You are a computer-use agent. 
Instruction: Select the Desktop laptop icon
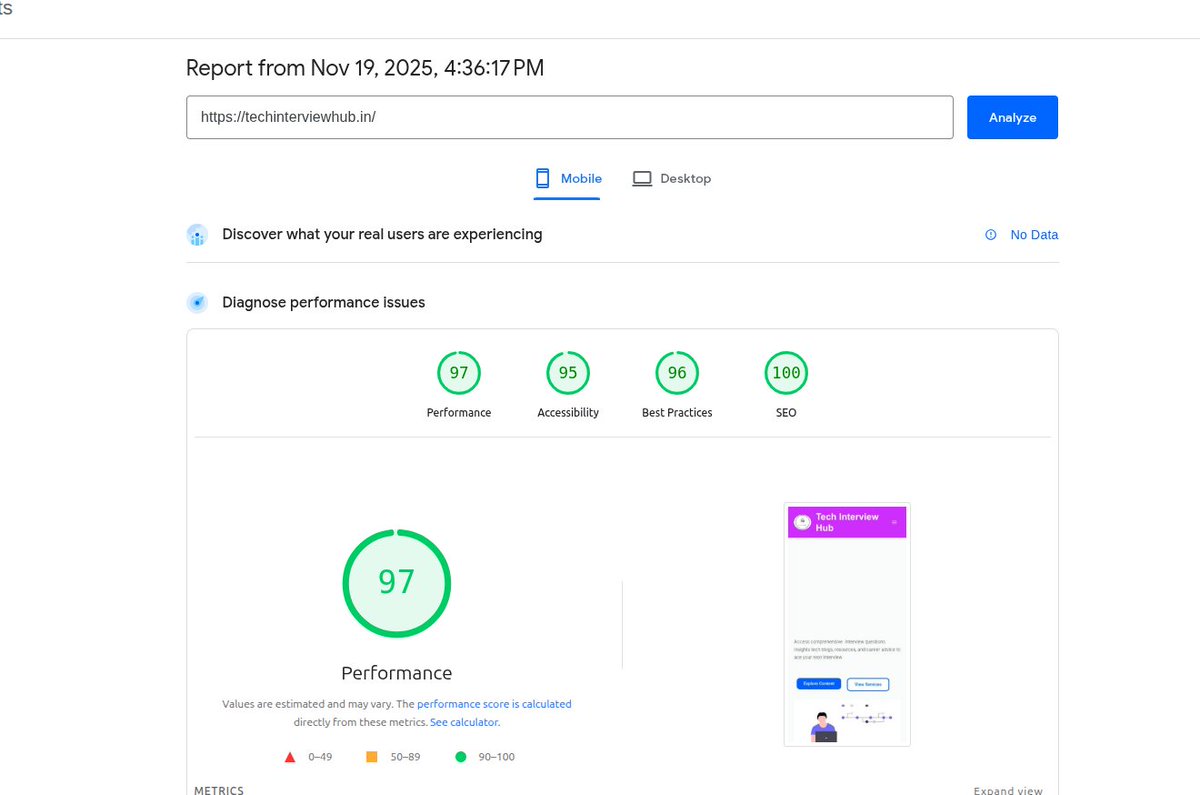coord(641,177)
